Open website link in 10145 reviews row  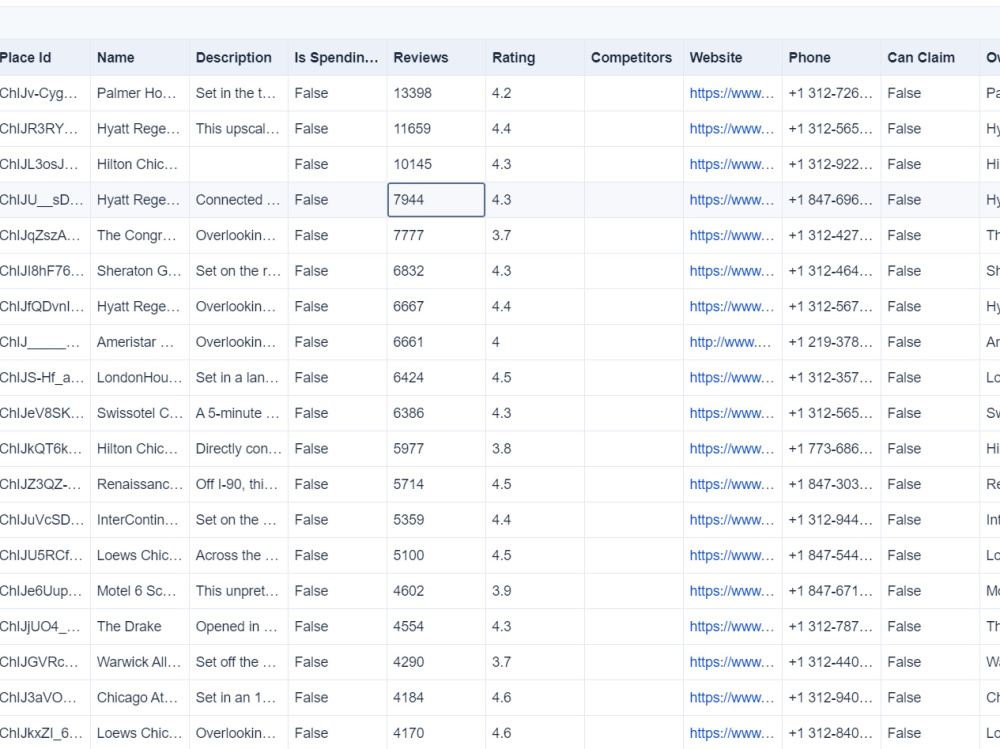tap(732, 165)
